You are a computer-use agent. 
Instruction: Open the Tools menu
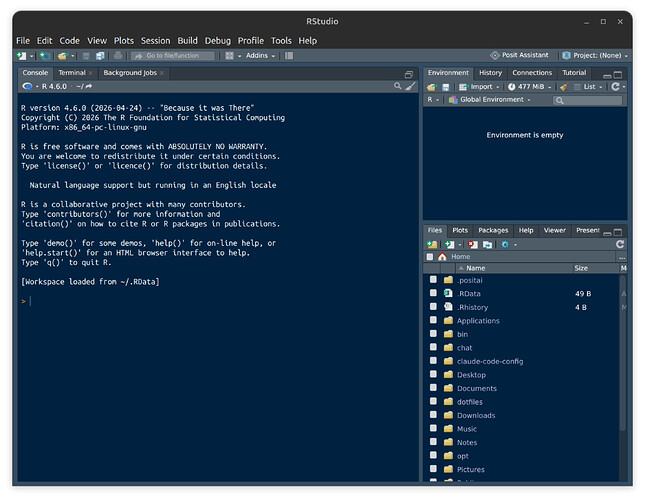pos(281,41)
